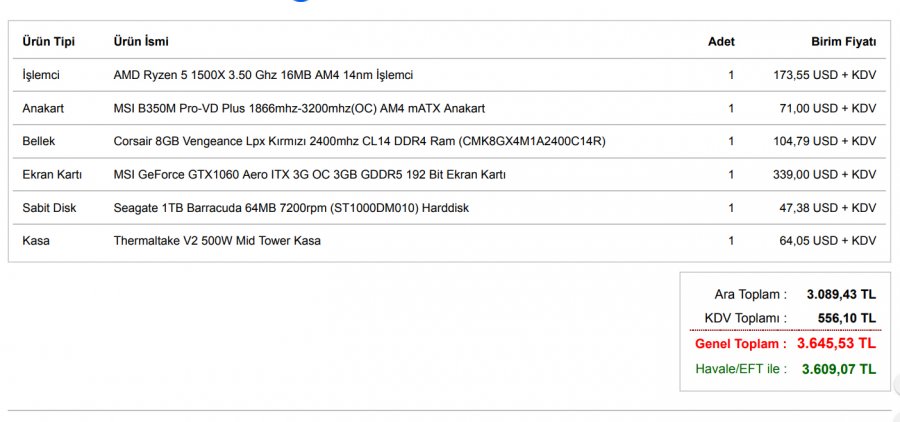Click the price 104,79 USD + KDV
The width and height of the screenshot is (900, 422).
point(825,141)
